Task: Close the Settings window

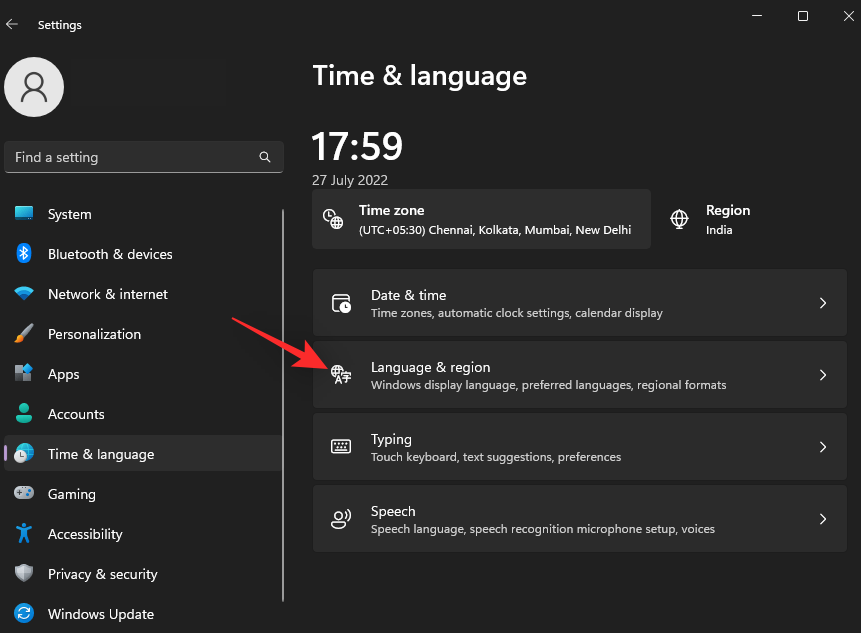Action: pos(848,16)
